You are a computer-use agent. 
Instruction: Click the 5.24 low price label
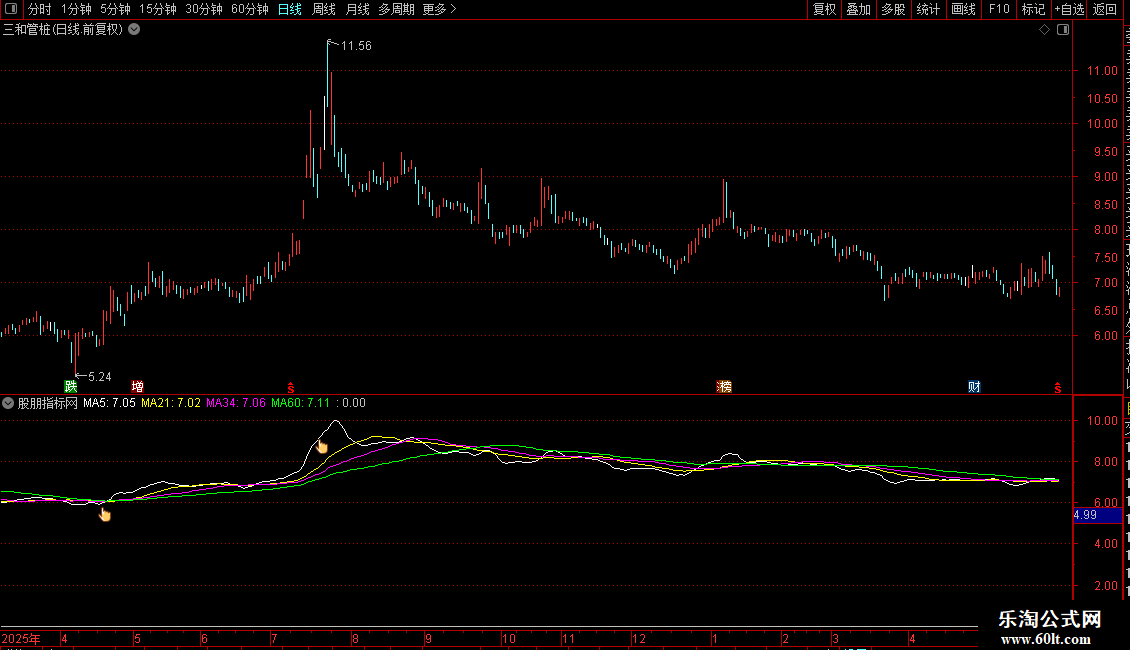(99, 377)
